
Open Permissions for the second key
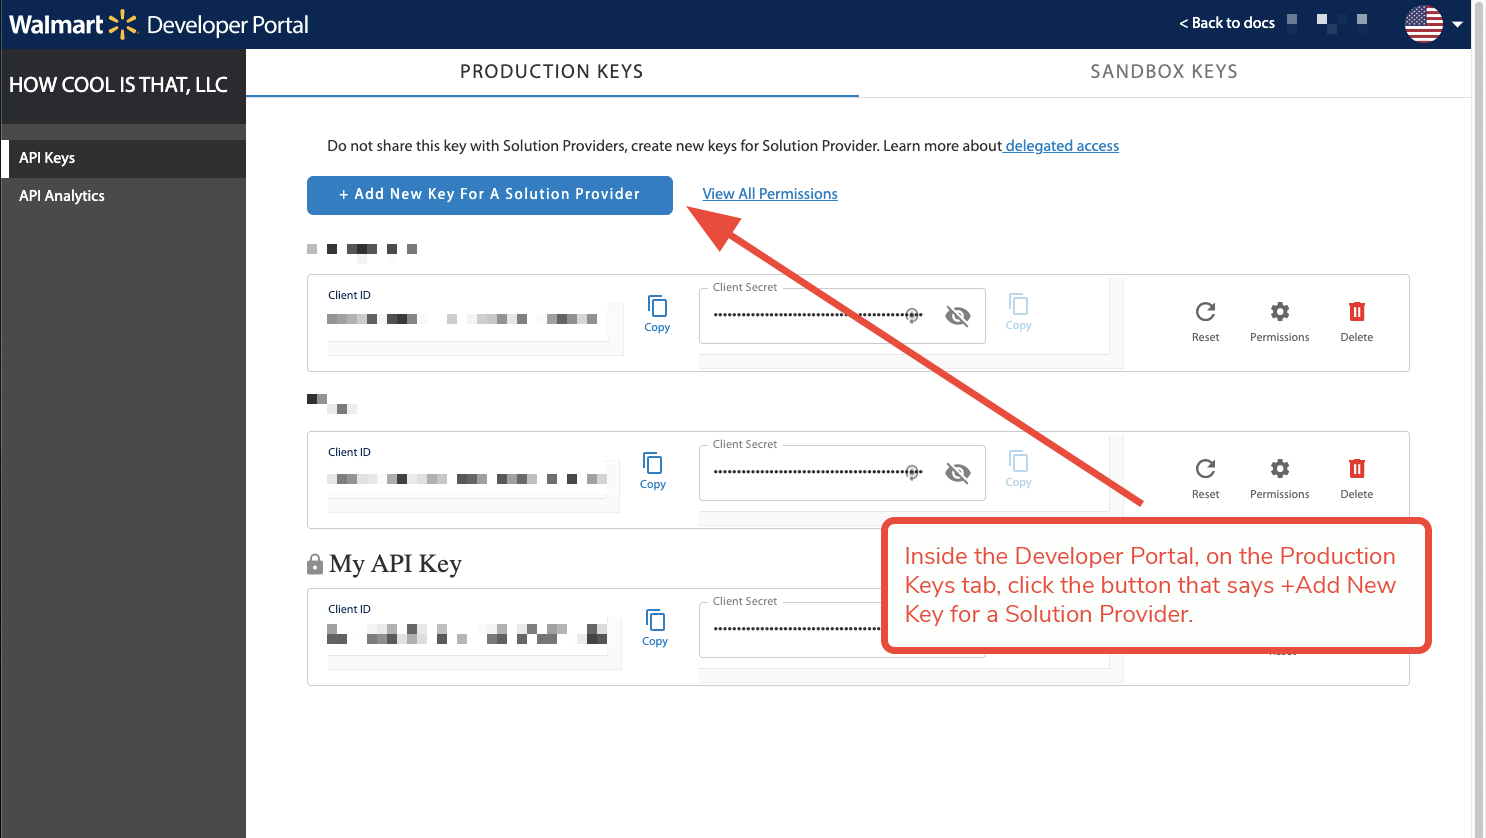[1279, 478]
